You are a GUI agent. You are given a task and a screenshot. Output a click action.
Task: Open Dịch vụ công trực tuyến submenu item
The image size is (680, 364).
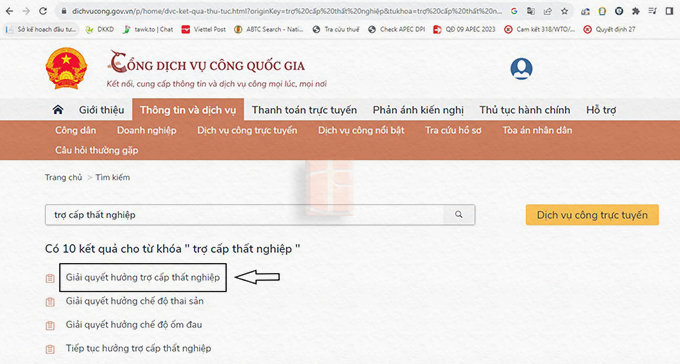(247, 130)
